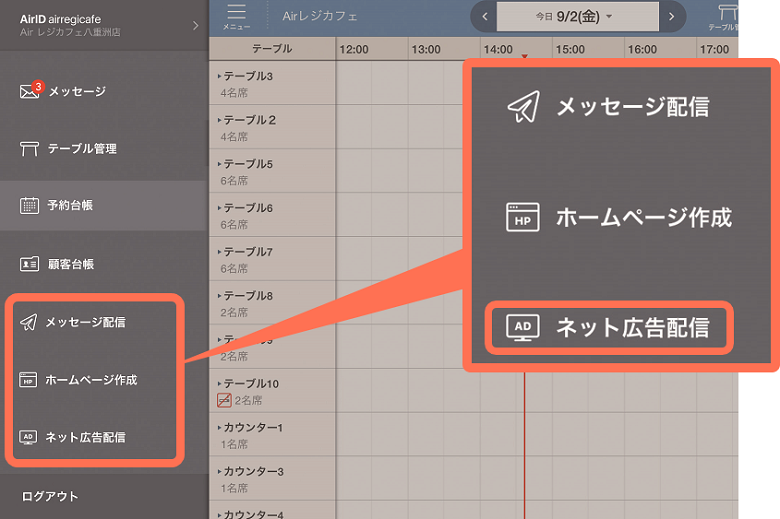Click the テーブル column header
Image resolution: width=780 pixels, height=519 pixels.
tap(272, 49)
